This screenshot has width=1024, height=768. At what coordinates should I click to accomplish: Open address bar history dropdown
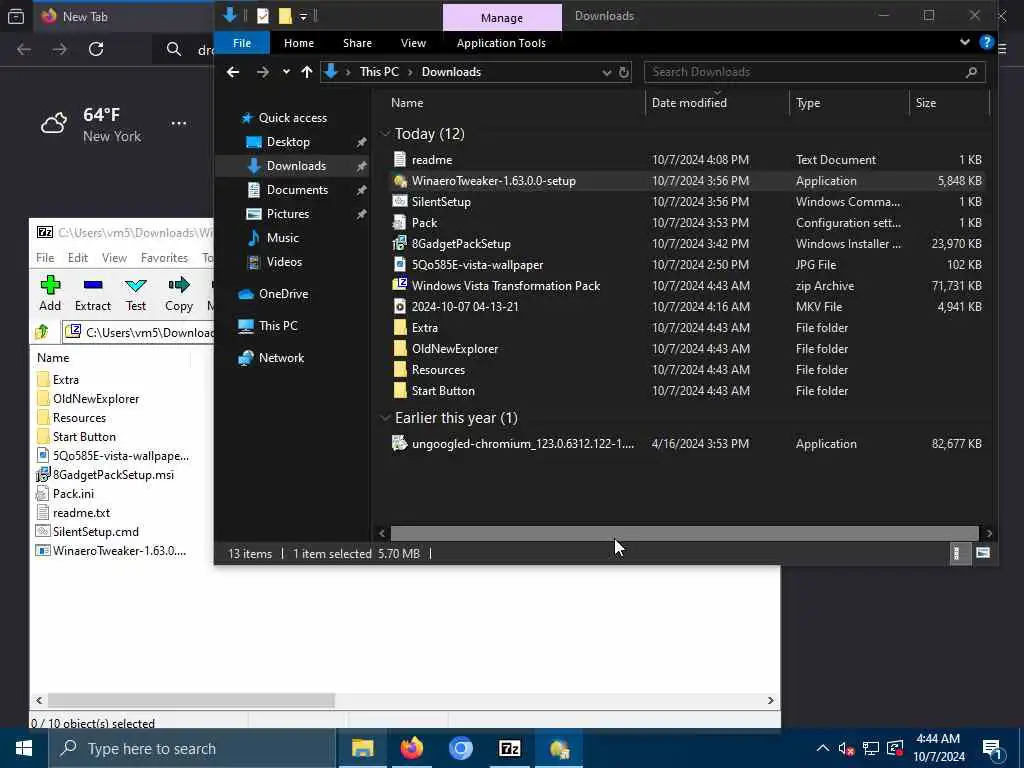607,72
